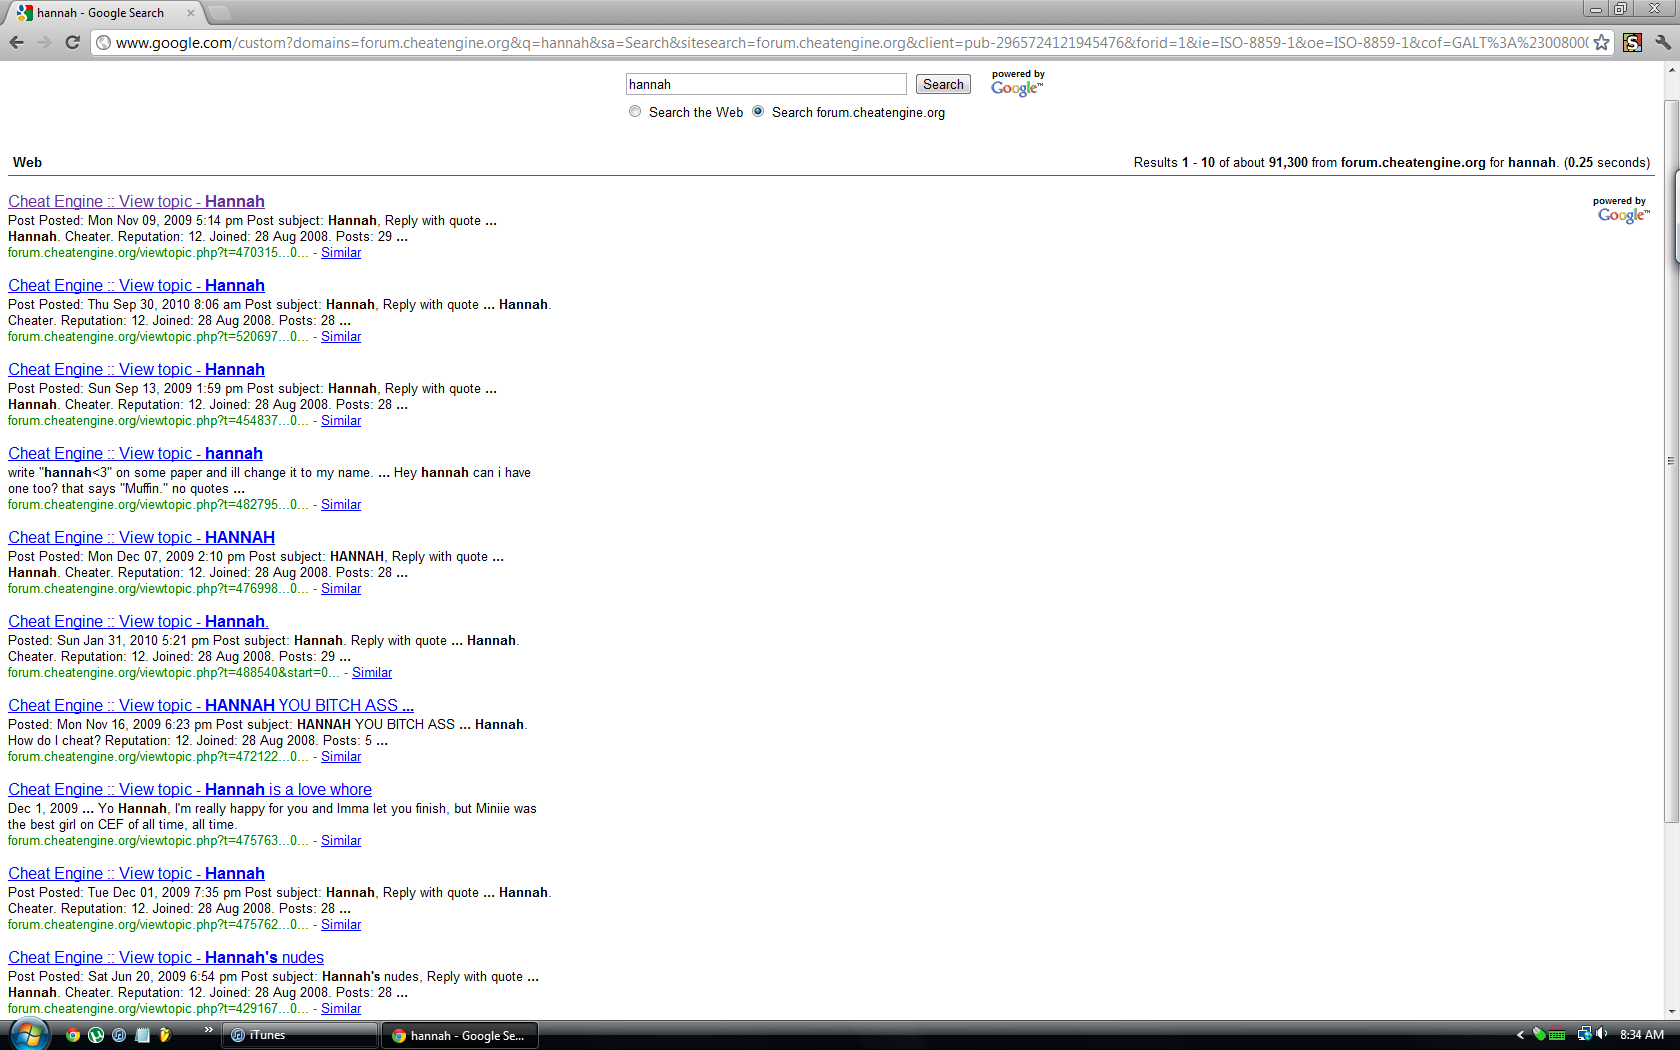Launch Chrome from the quick launch bar
This screenshot has height=1050, width=1680.
click(73, 1035)
